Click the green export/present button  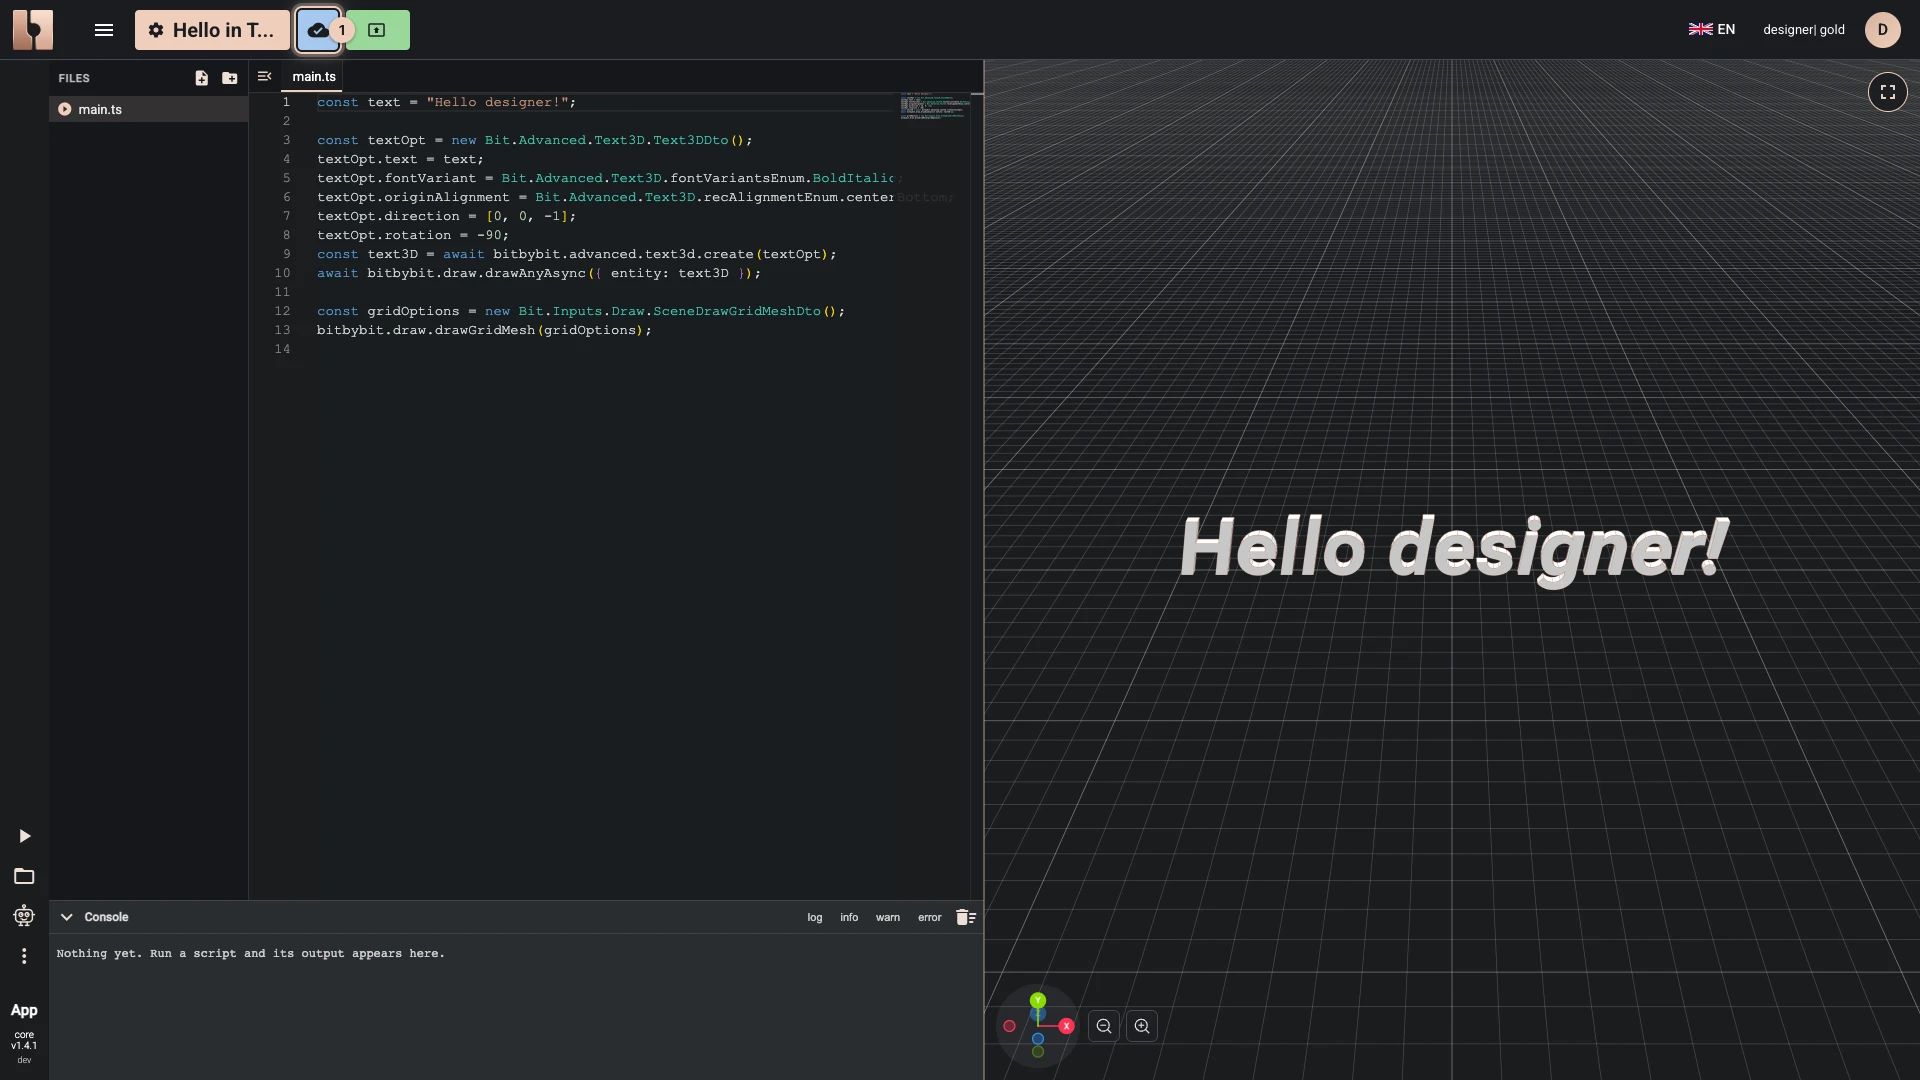click(x=377, y=30)
